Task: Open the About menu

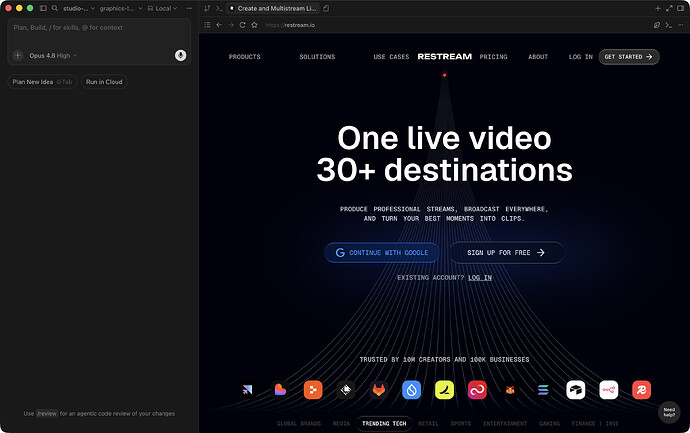Action: 538,57
